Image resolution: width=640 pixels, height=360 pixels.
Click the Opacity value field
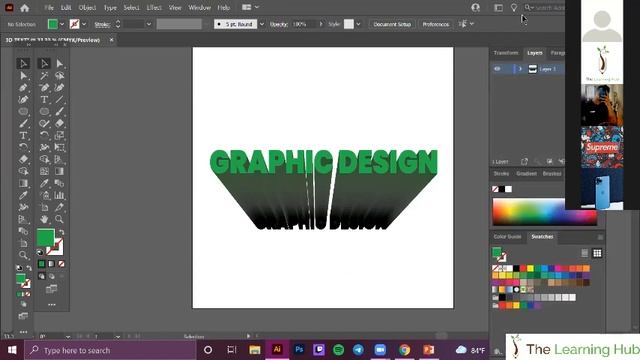304,24
